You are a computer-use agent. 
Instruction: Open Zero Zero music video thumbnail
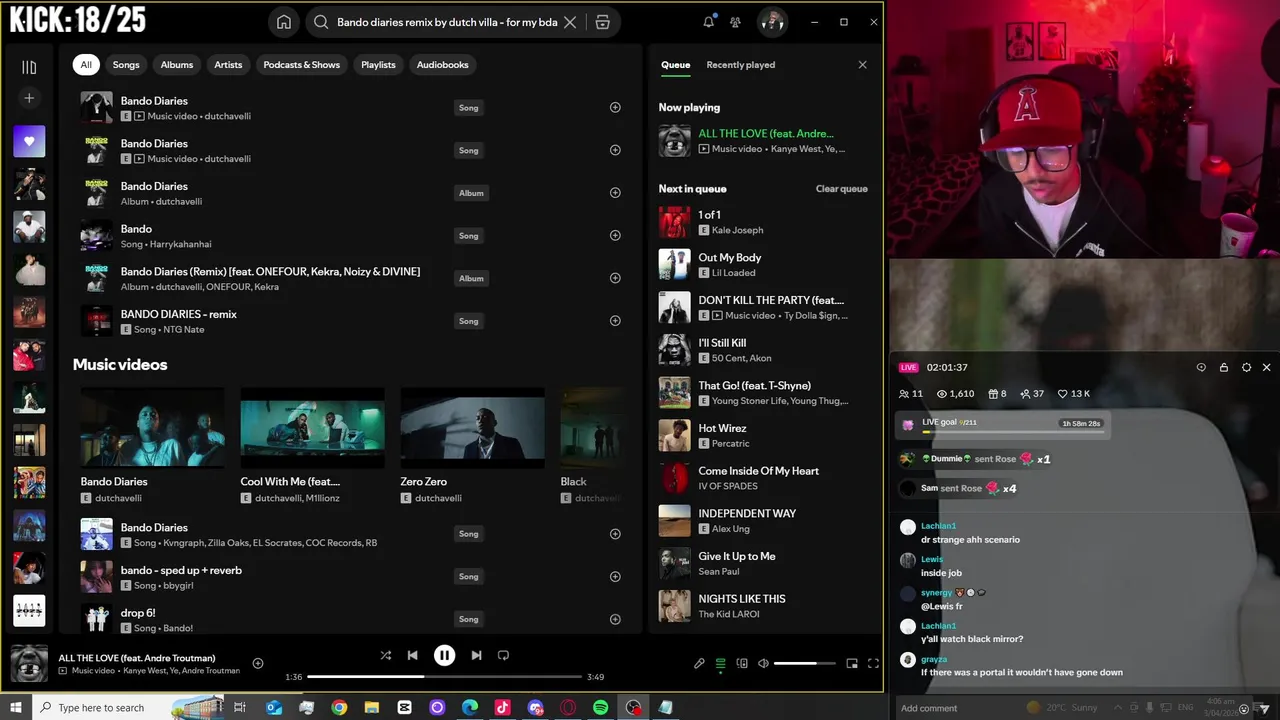[473, 427]
